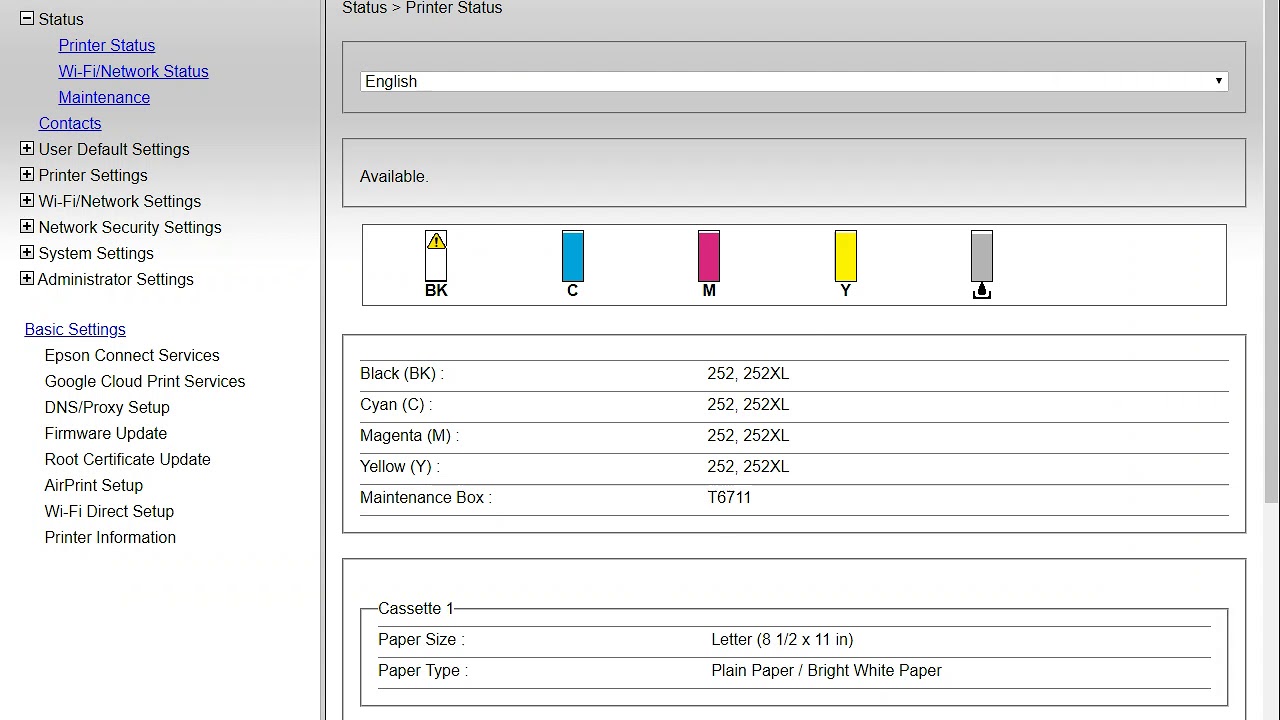This screenshot has height=720, width=1280.
Task: Click the 'T6711' maintenance box value
Action: point(729,497)
